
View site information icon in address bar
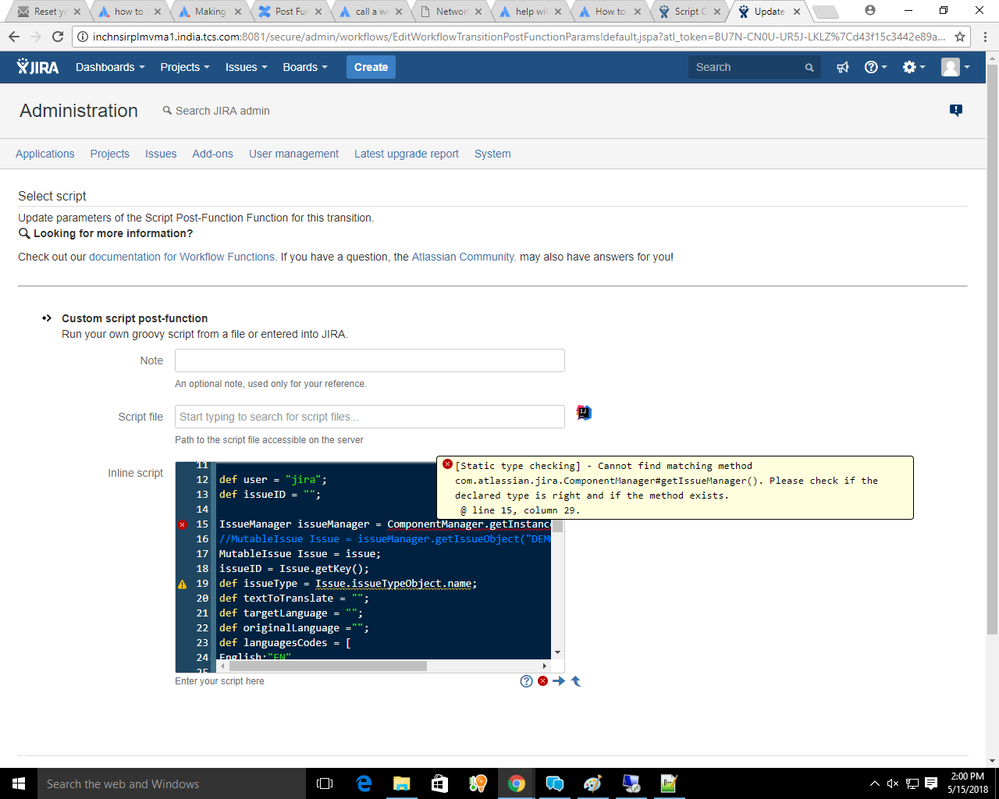83,37
